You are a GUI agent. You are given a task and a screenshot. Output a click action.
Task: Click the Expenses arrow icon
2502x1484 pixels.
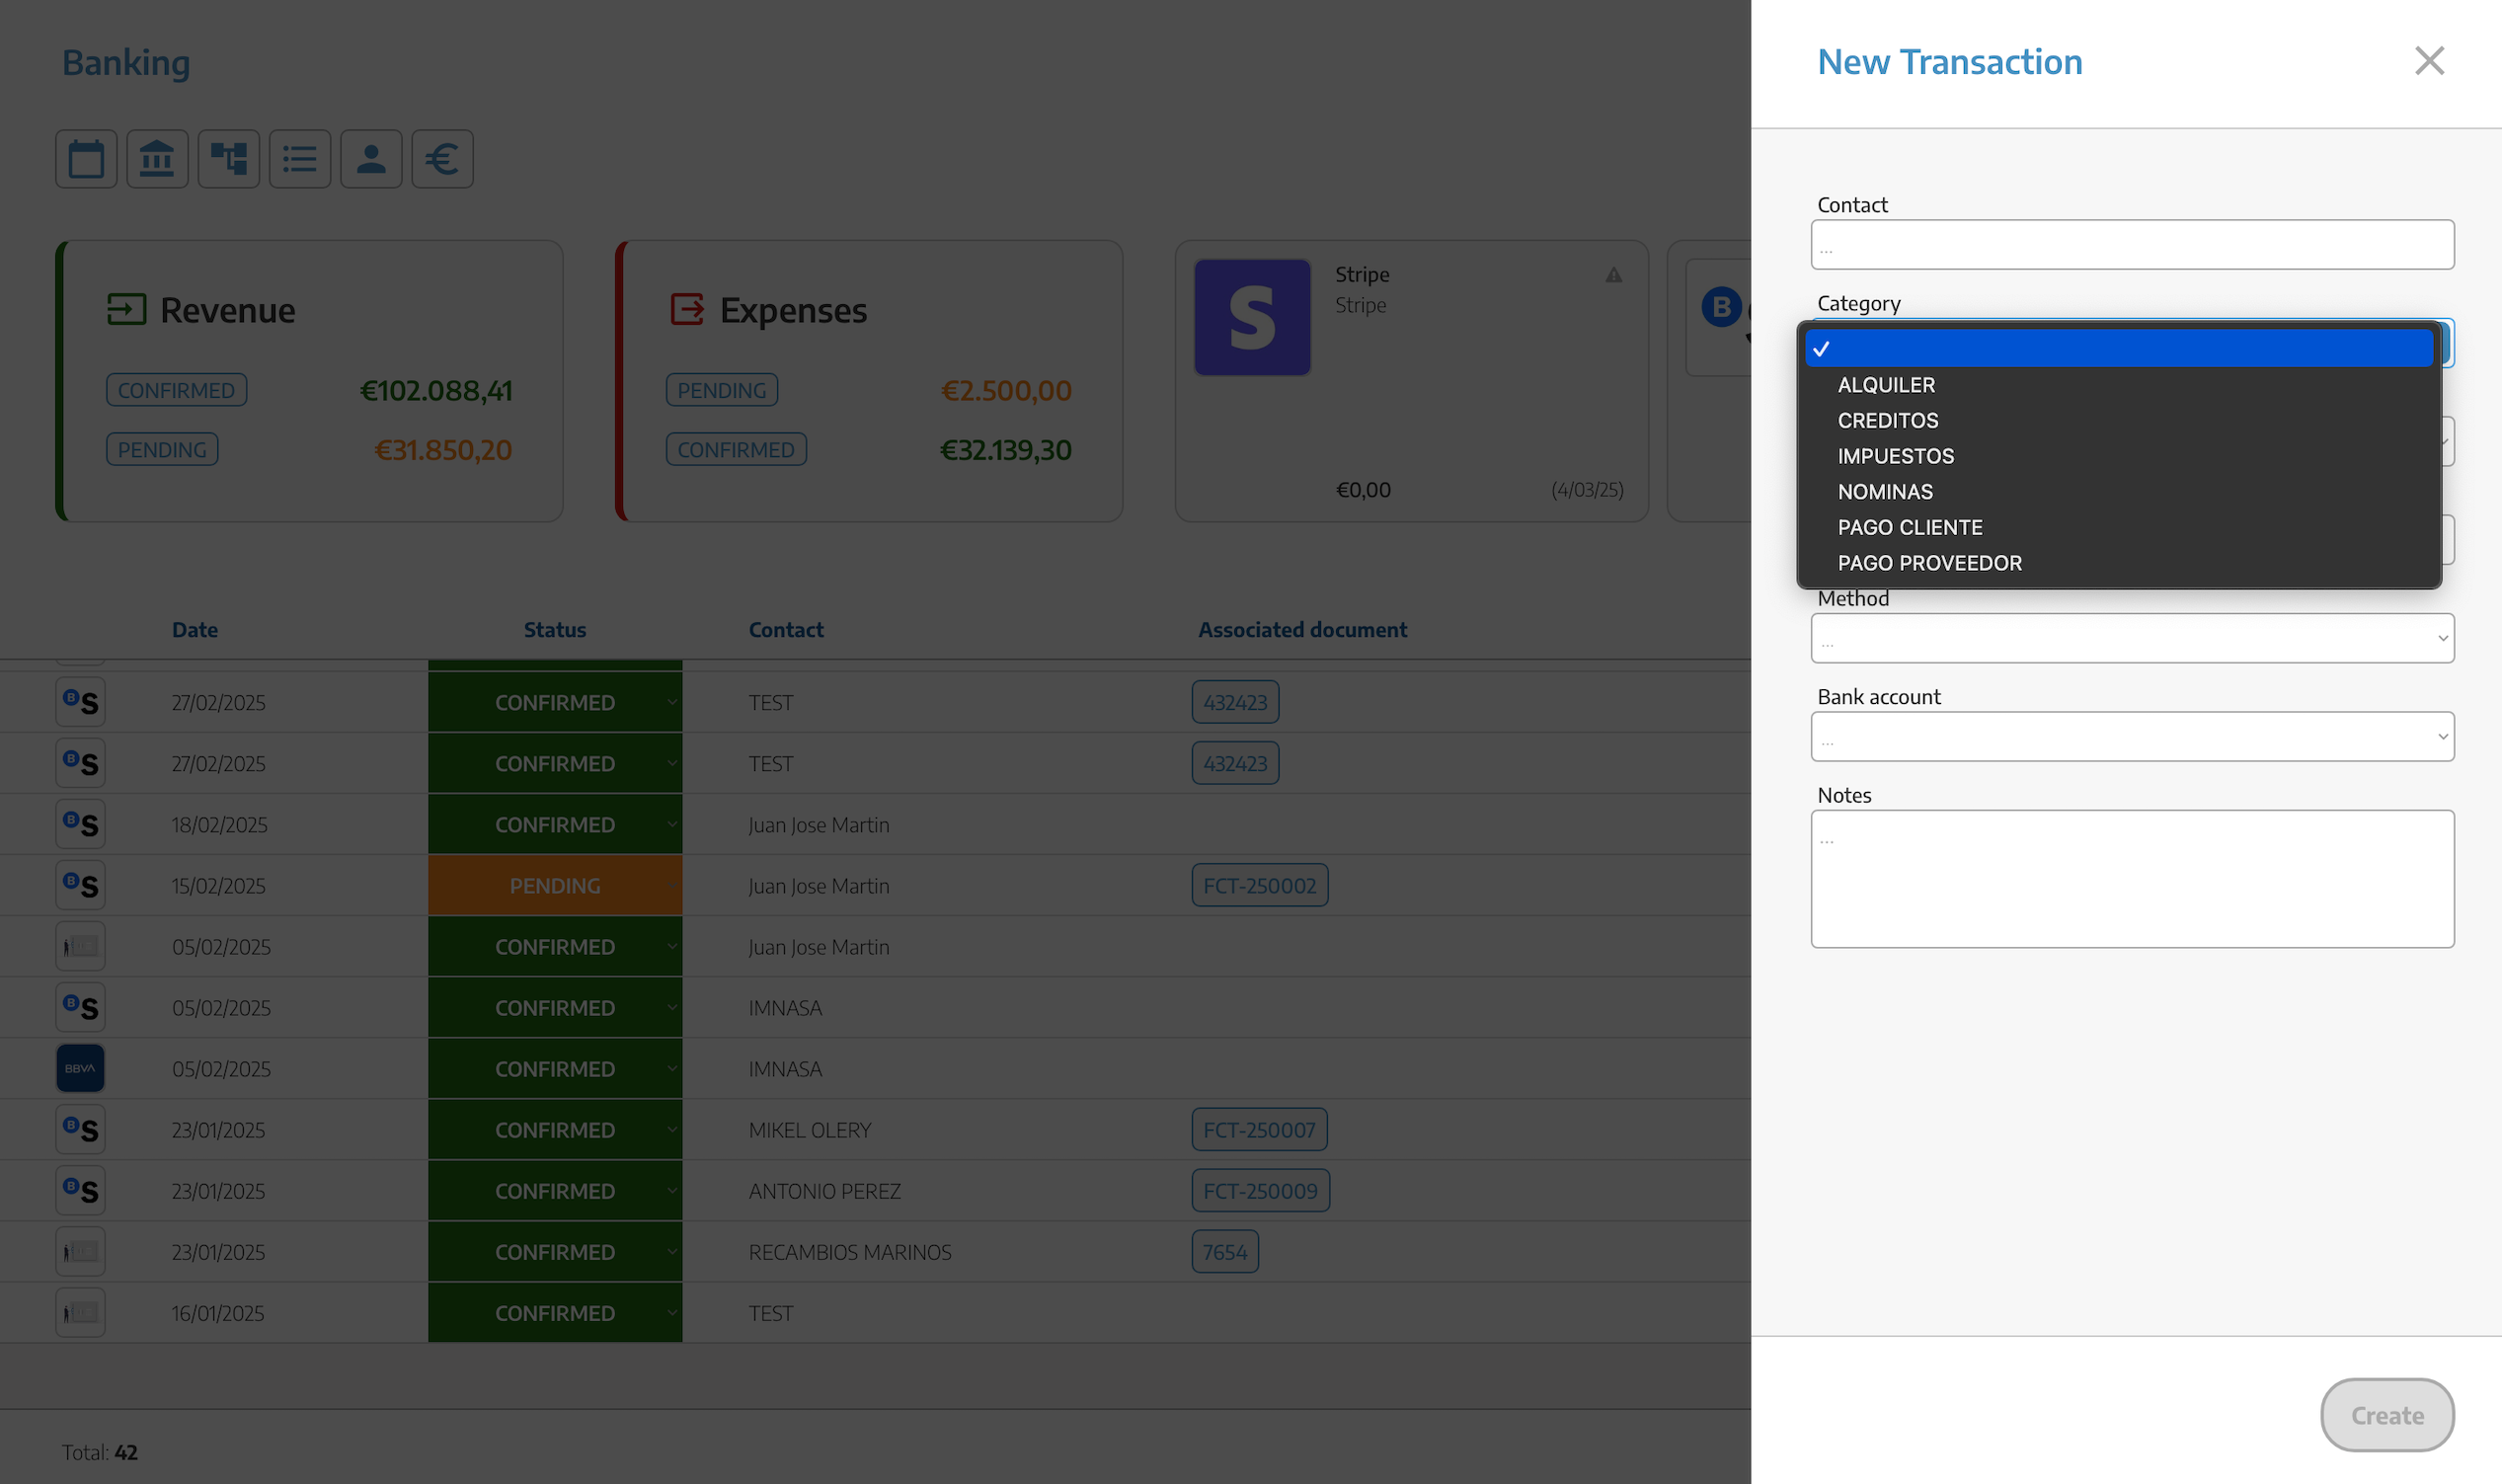(x=687, y=309)
